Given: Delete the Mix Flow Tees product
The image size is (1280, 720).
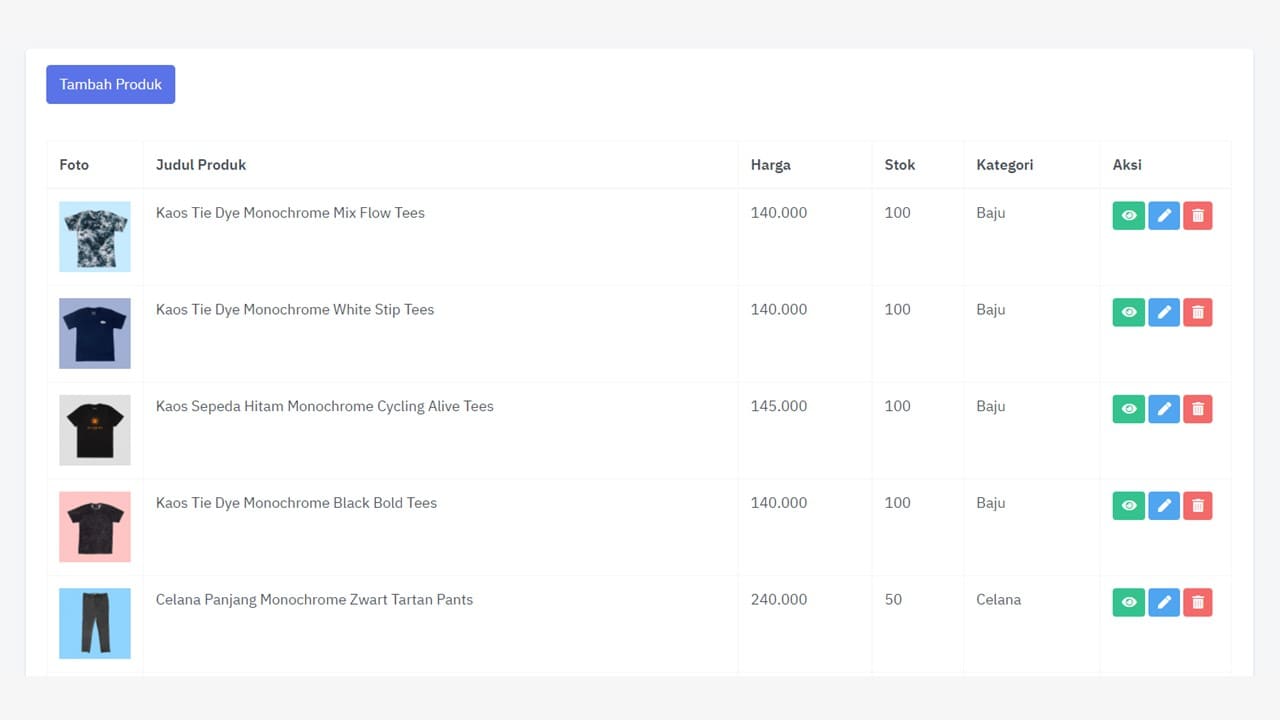Looking at the screenshot, I should pyautogui.click(x=1197, y=216).
